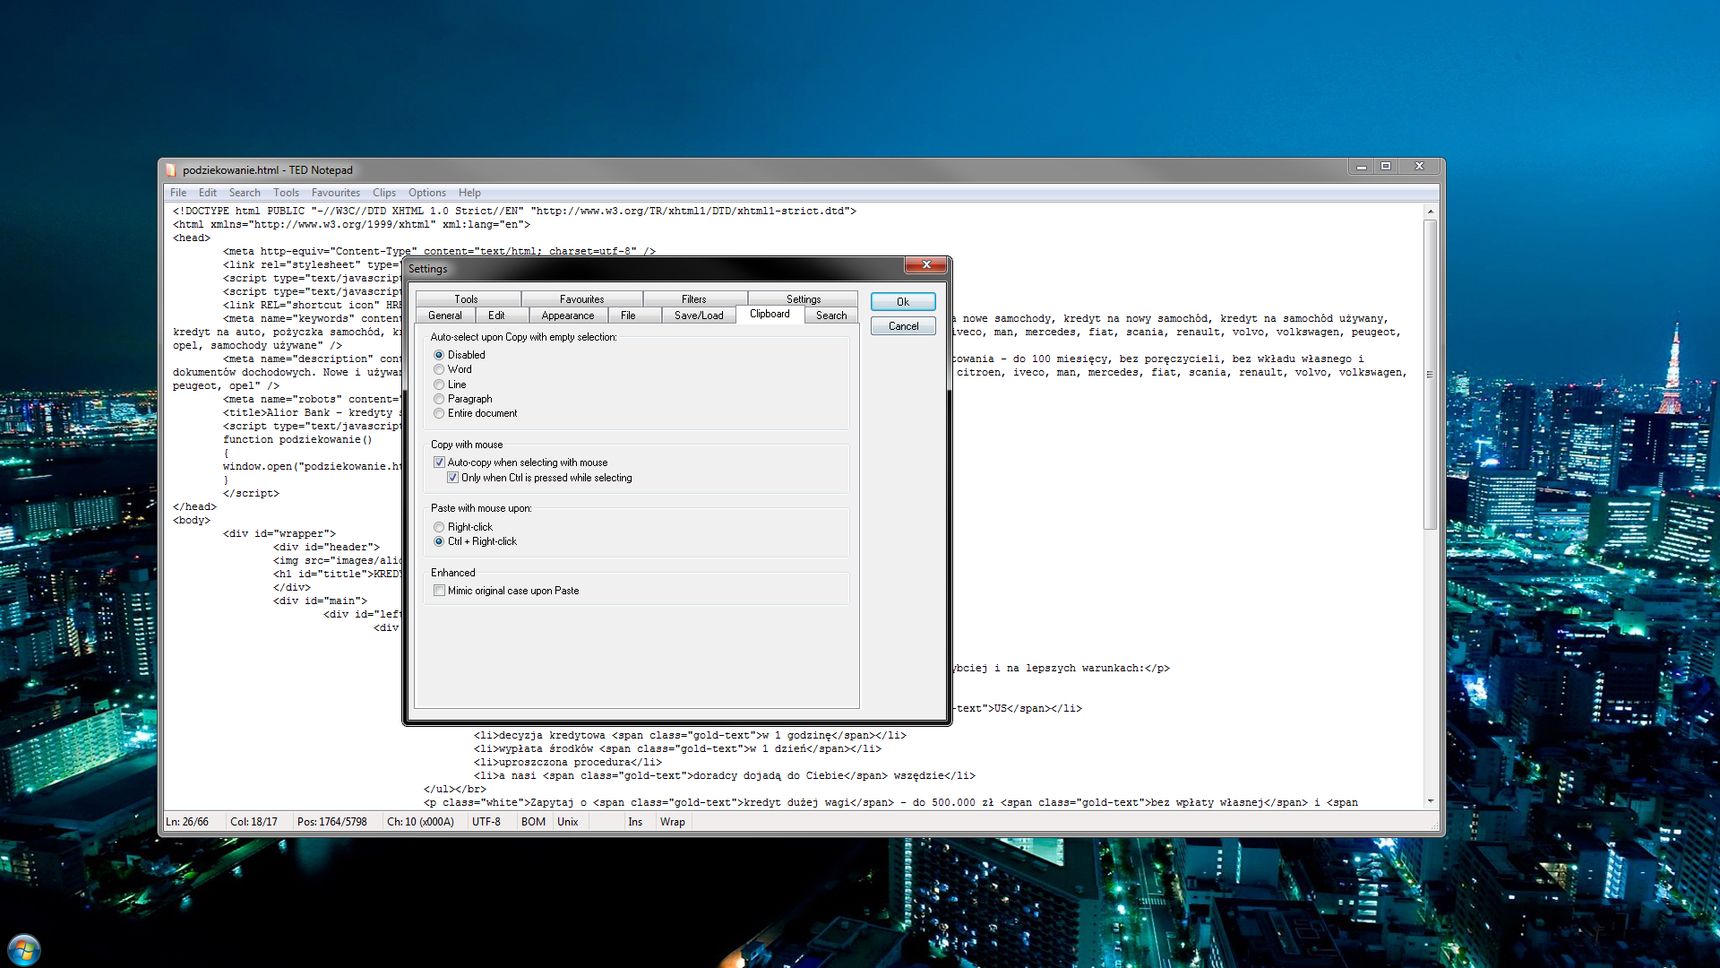Click the Ins status indicator
This screenshot has height=968, width=1720.
(635, 822)
